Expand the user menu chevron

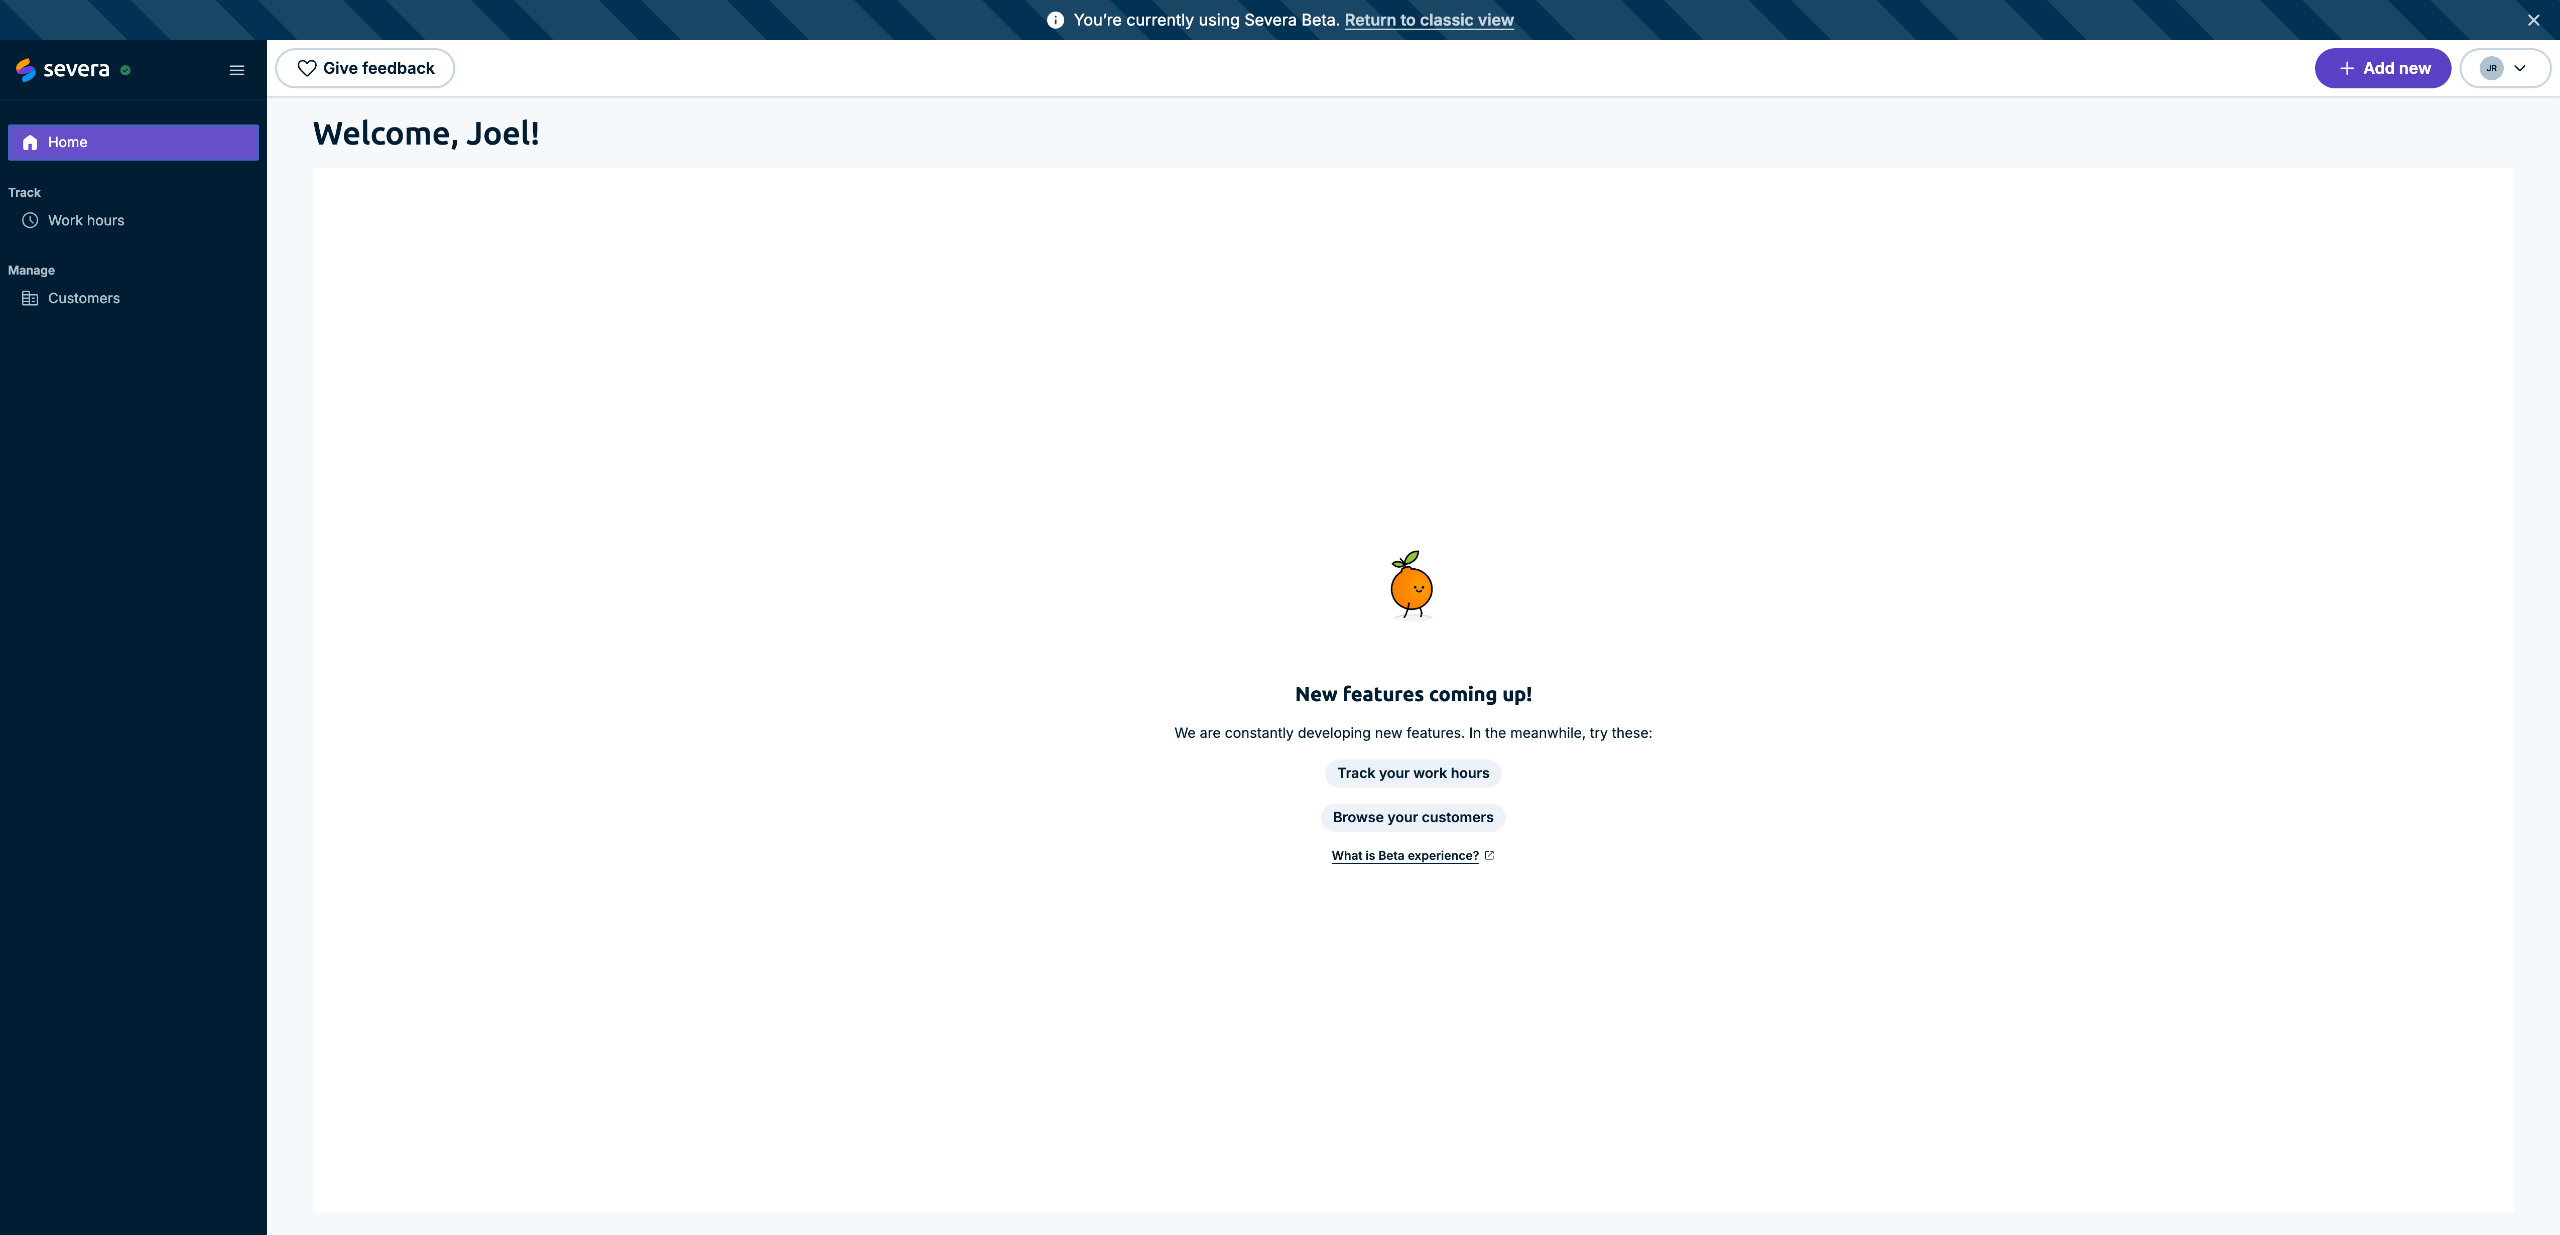pyautogui.click(x=2520, y=68)
